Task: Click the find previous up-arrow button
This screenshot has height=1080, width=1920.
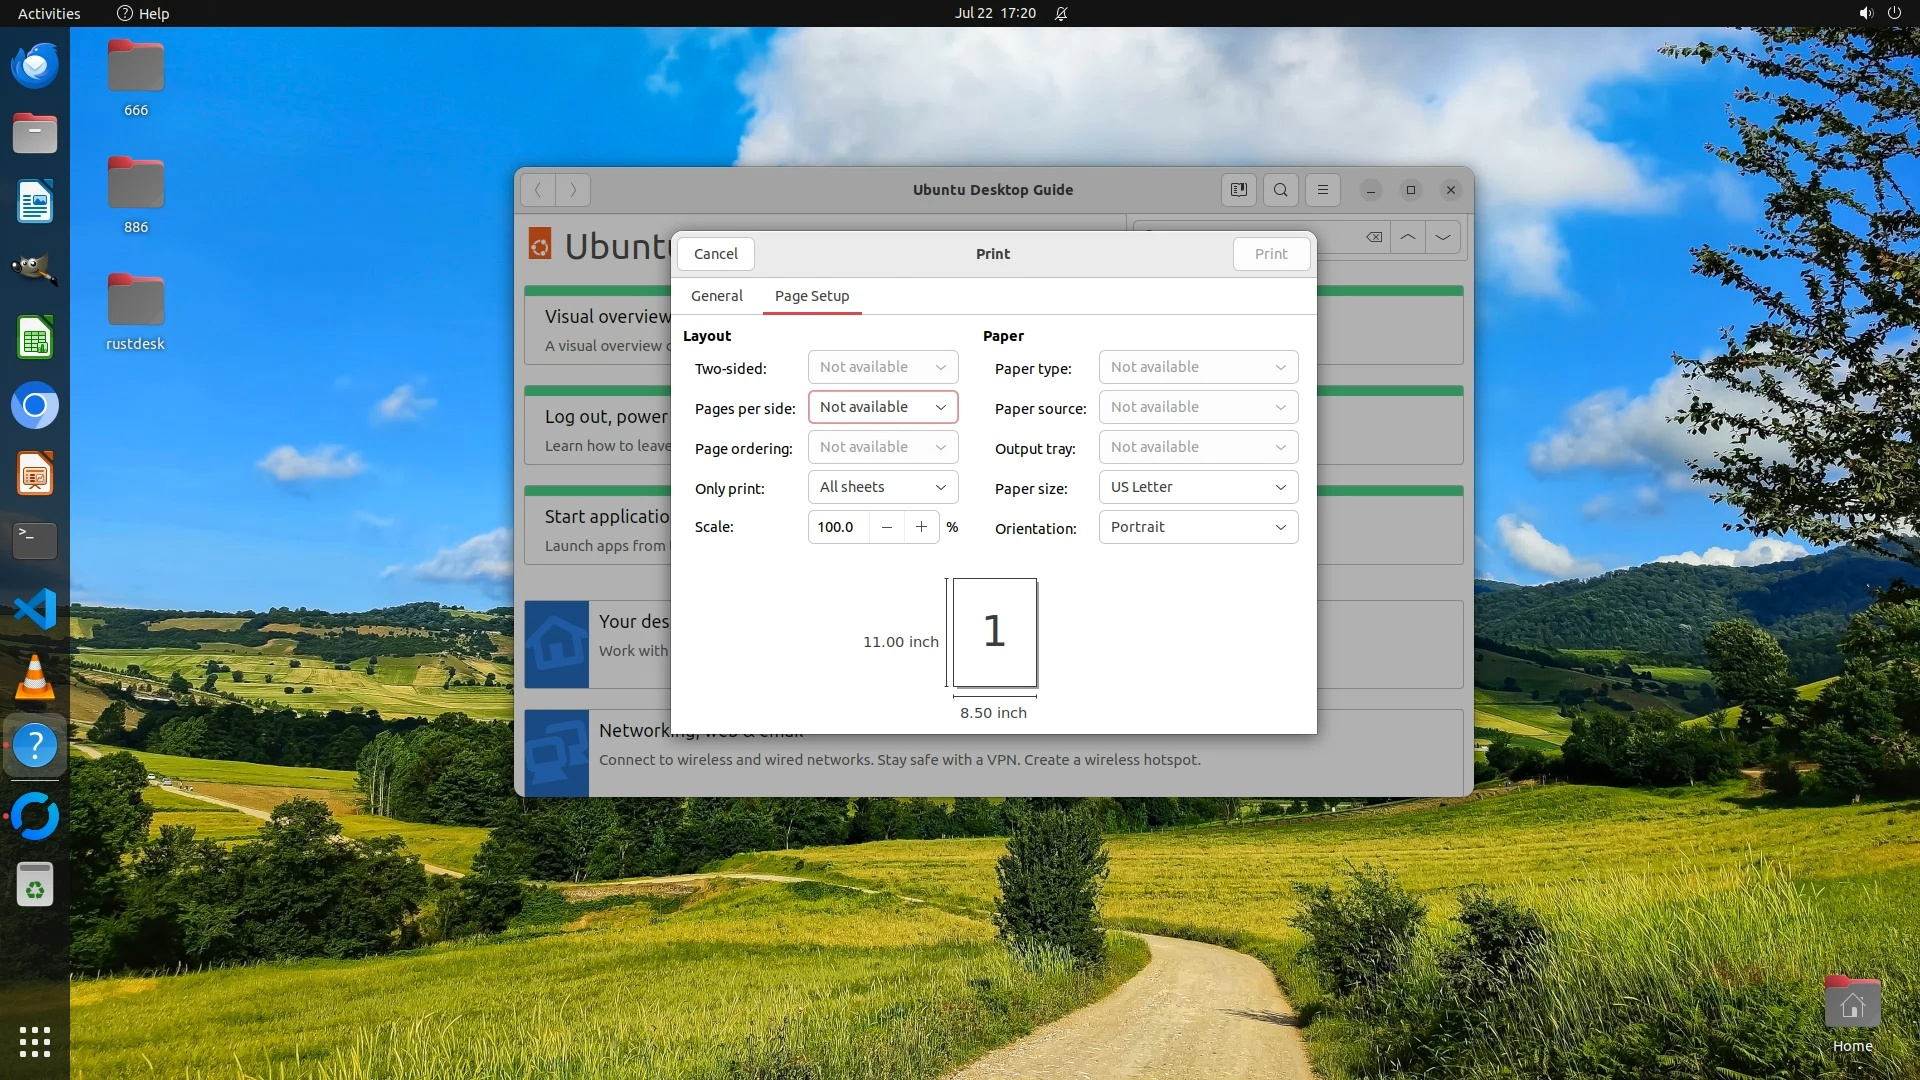Action: coord(1407,237)
